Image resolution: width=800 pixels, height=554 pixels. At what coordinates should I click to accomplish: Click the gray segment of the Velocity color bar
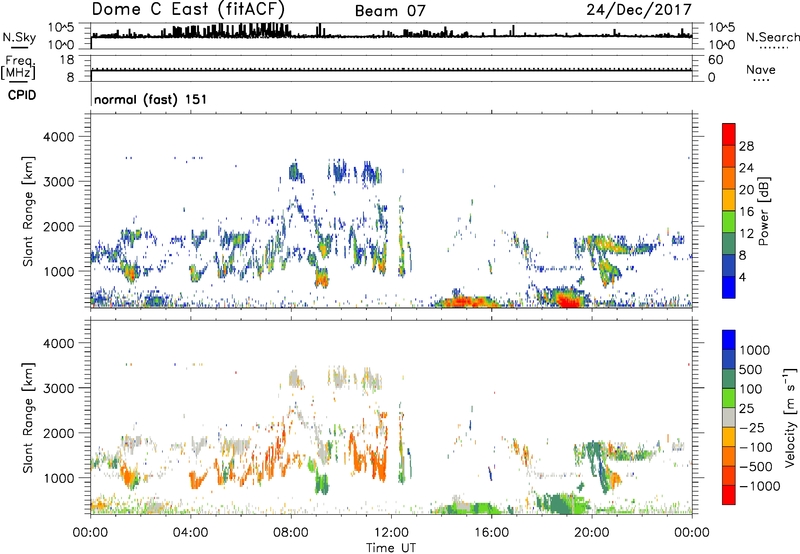pyautogui.click(x=729, y=417)
